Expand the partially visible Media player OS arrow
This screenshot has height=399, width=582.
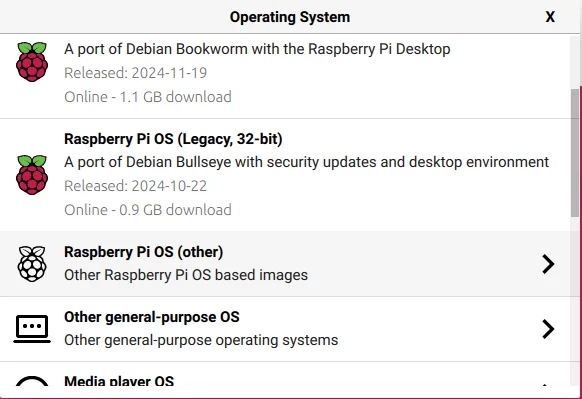[545, 385]
